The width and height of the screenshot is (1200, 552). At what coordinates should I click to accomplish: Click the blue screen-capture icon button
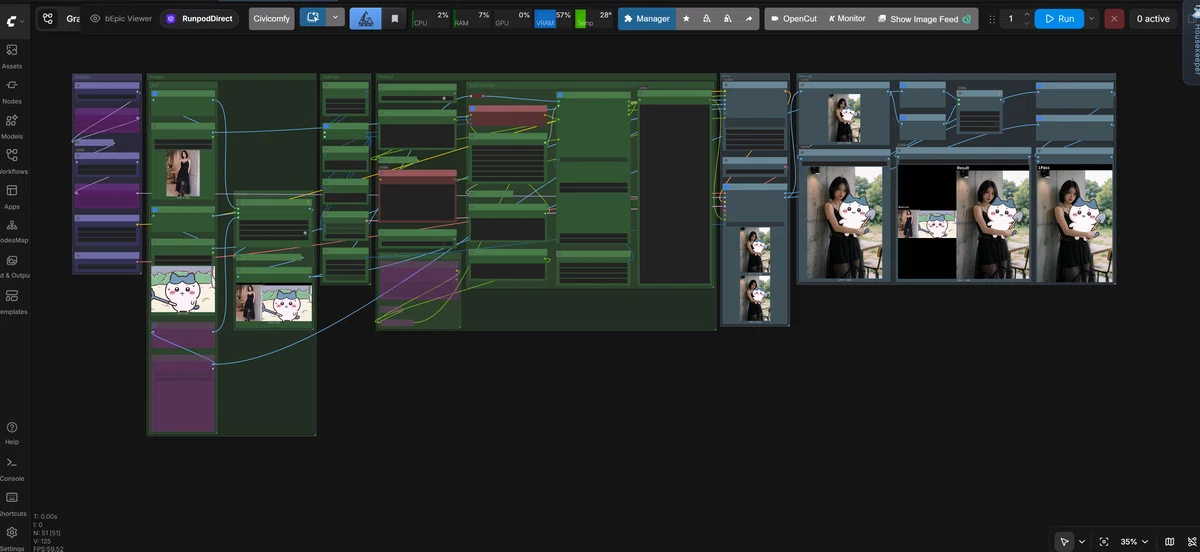[313, 17]
